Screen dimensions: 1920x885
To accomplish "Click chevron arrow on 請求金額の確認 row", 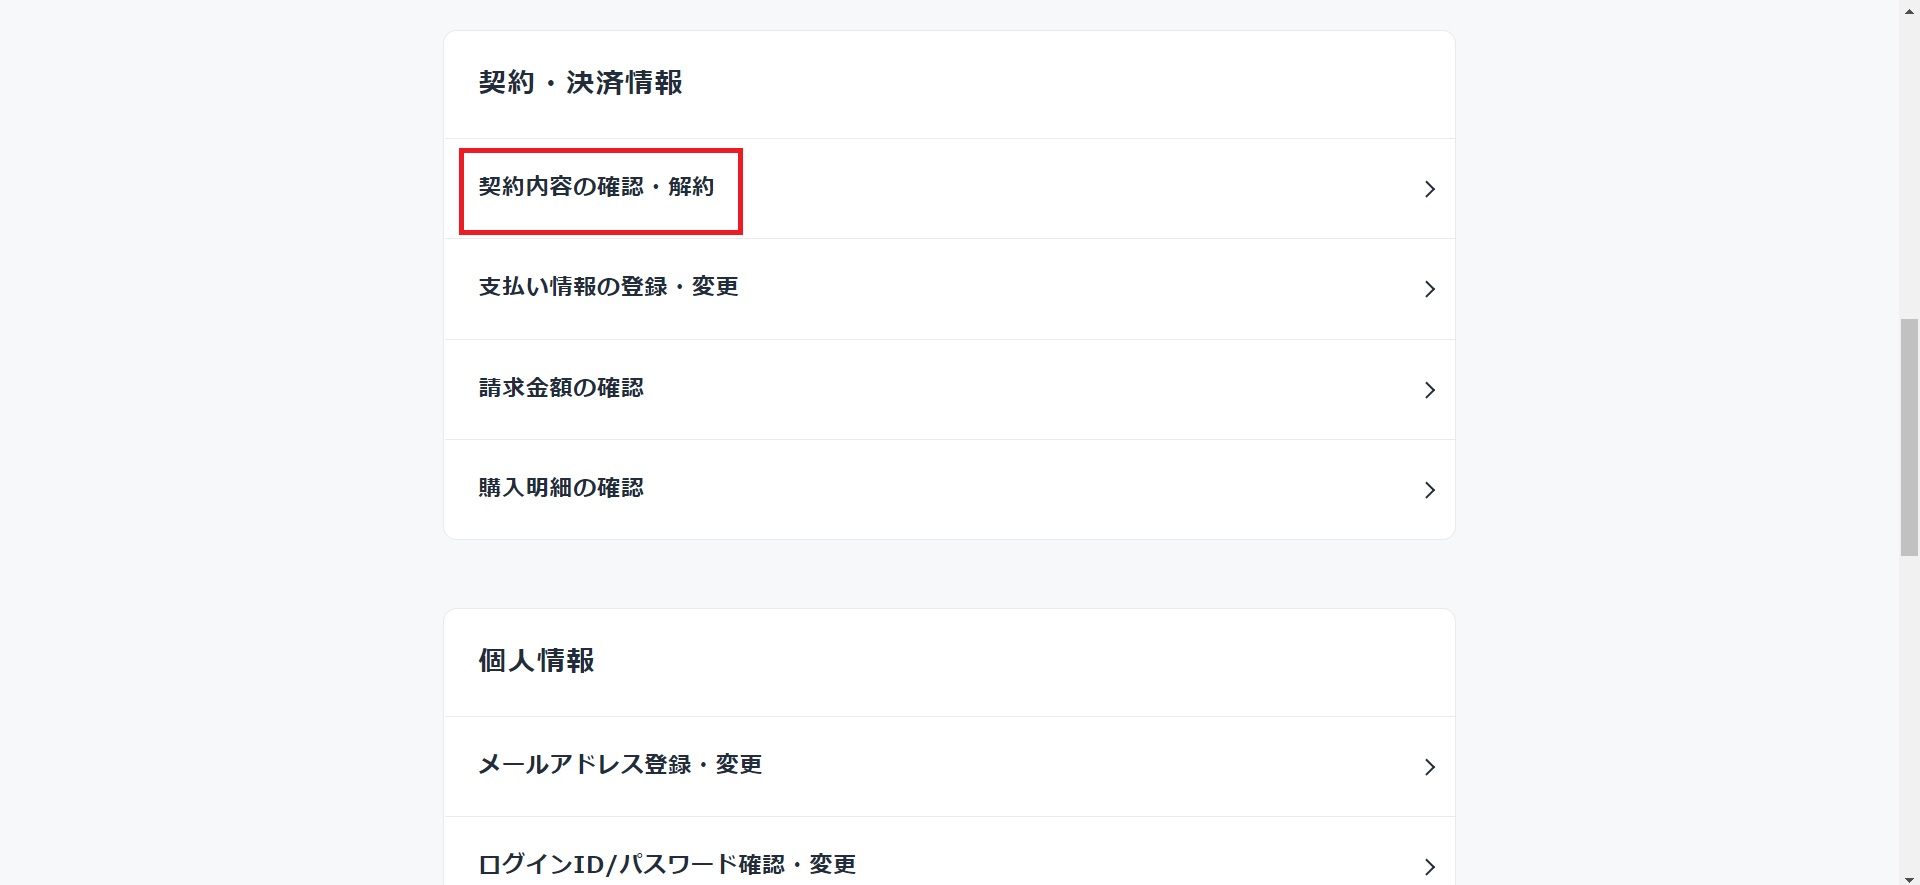I will click(x=1429, y=390).
